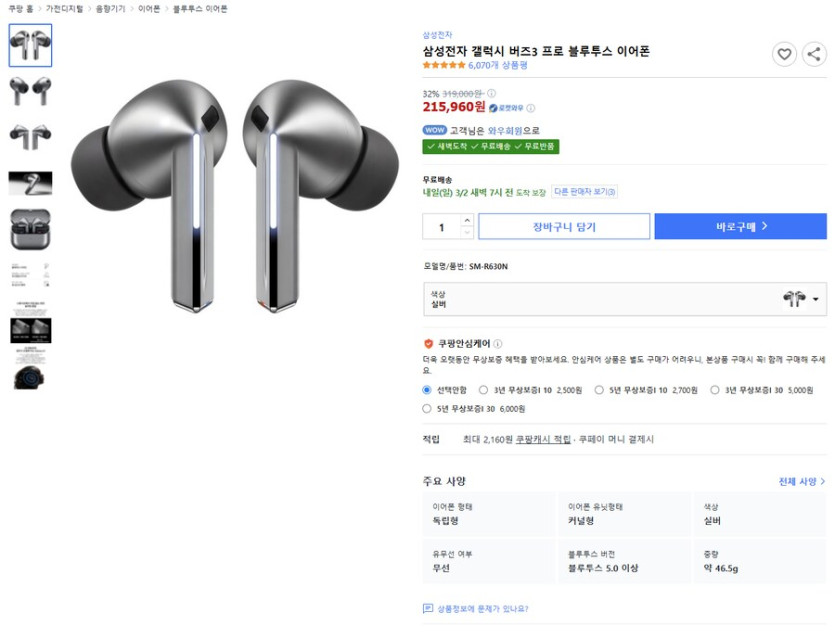Screen dimensions: 835x638
Task: Decrease quantity with the down arrow
Action: point(467,233)
